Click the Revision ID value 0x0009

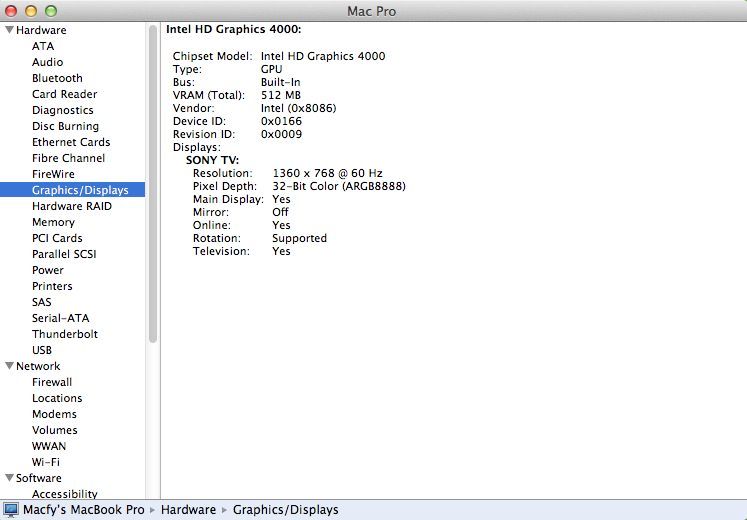tap(281, 134)
